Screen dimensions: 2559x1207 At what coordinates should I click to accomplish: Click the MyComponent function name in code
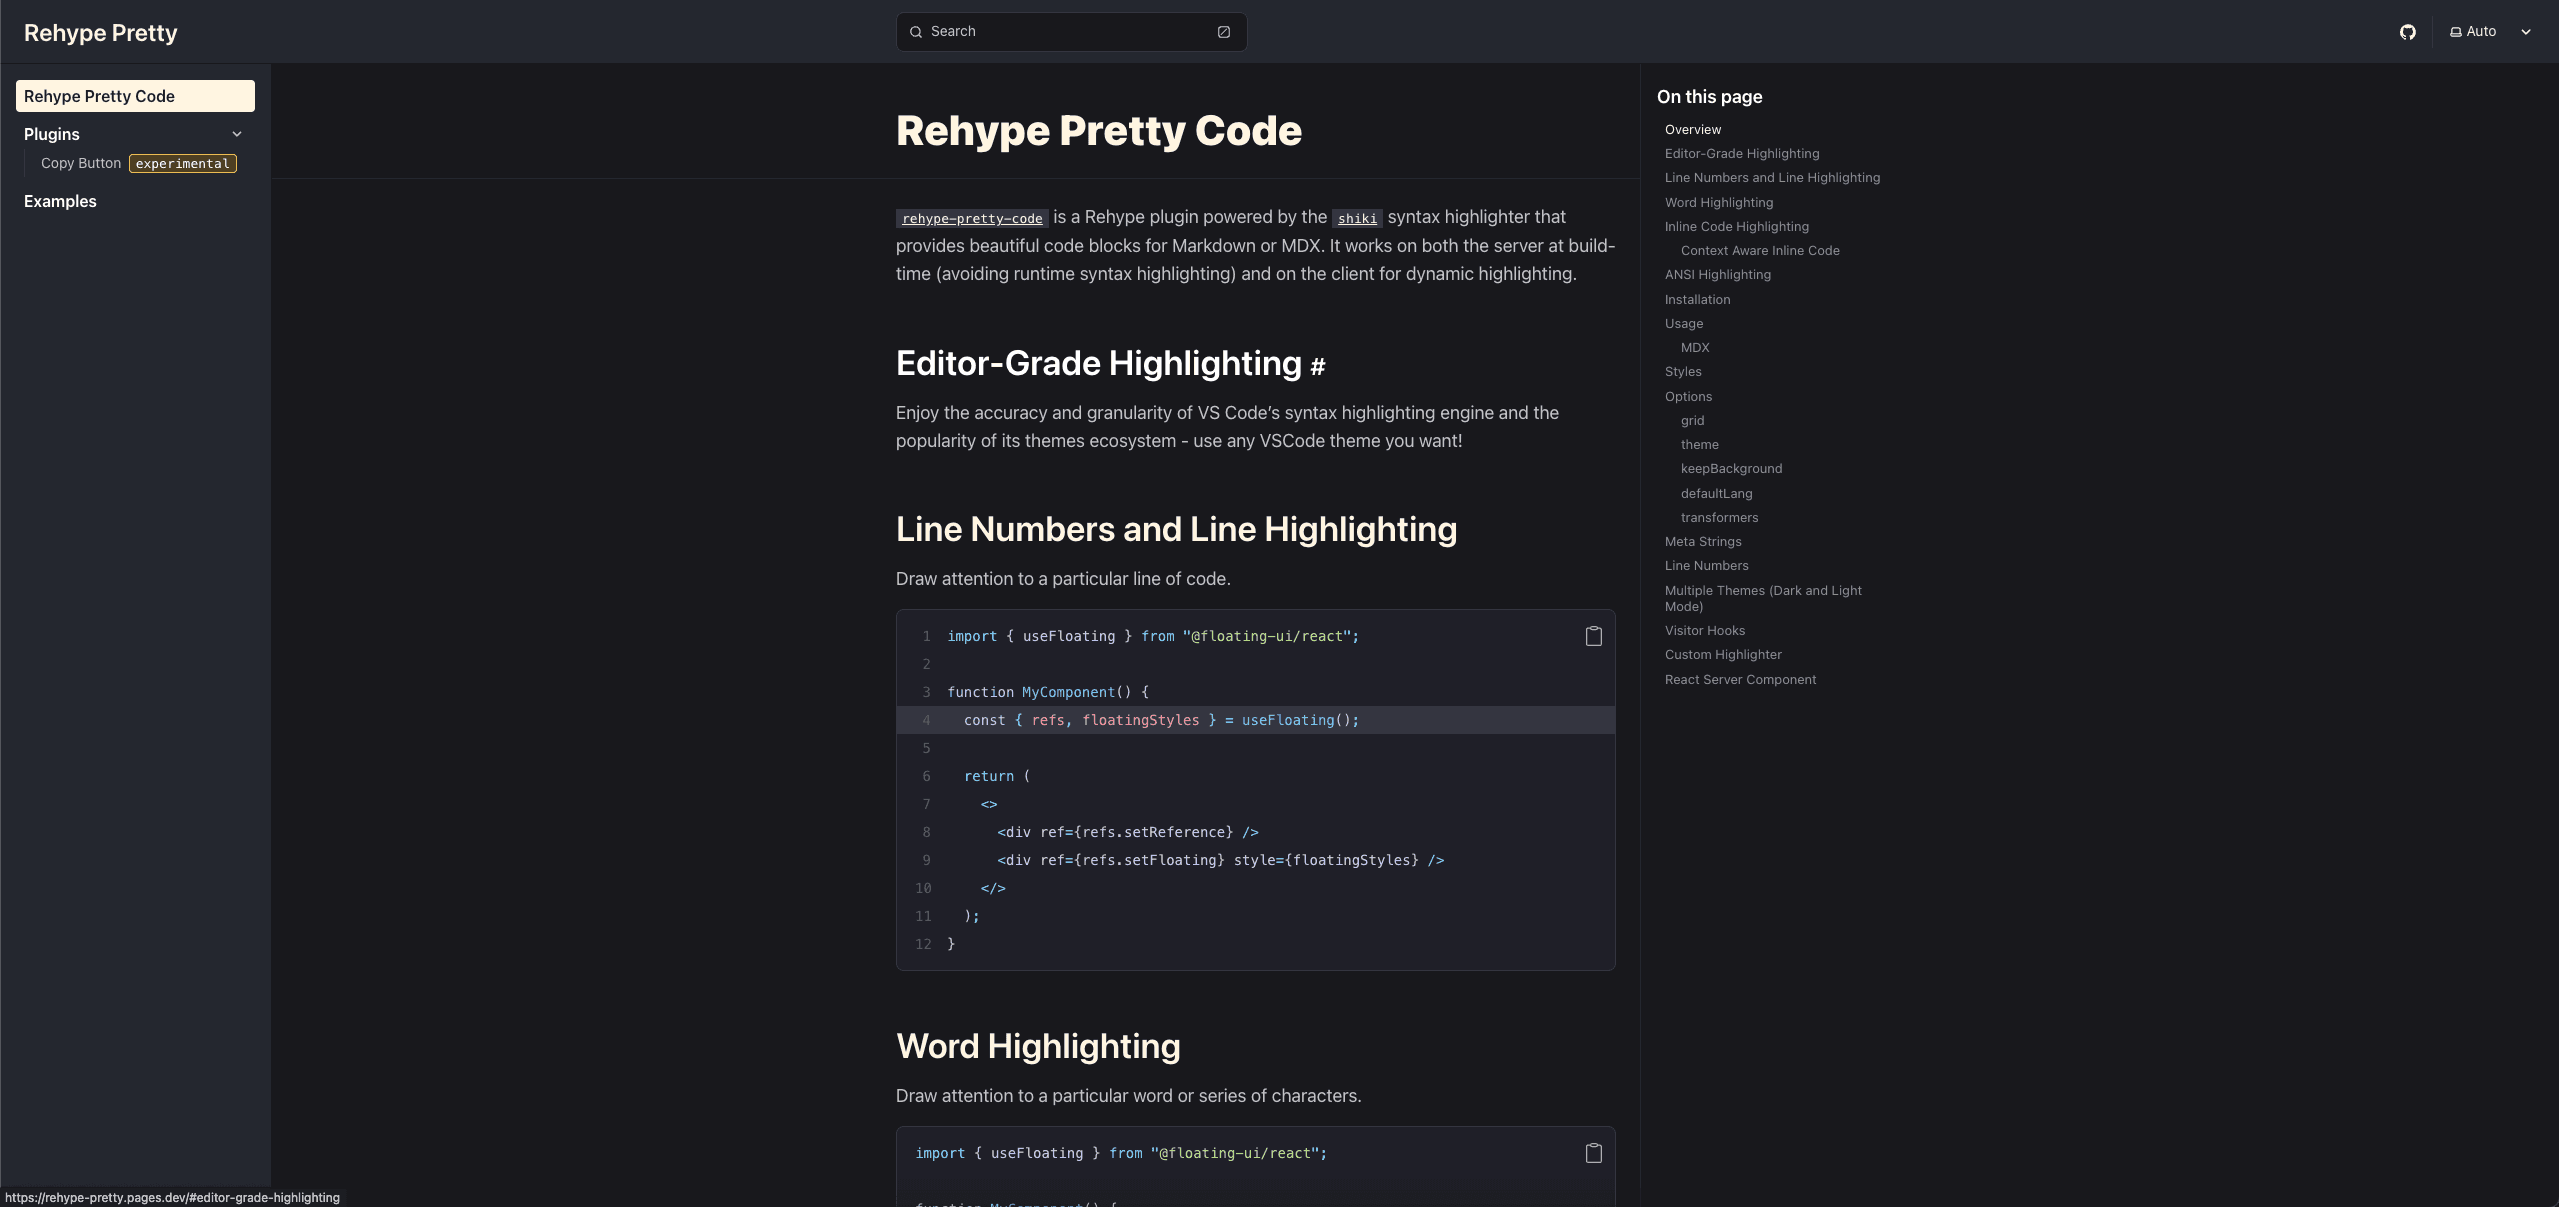tap(1068, 692)
